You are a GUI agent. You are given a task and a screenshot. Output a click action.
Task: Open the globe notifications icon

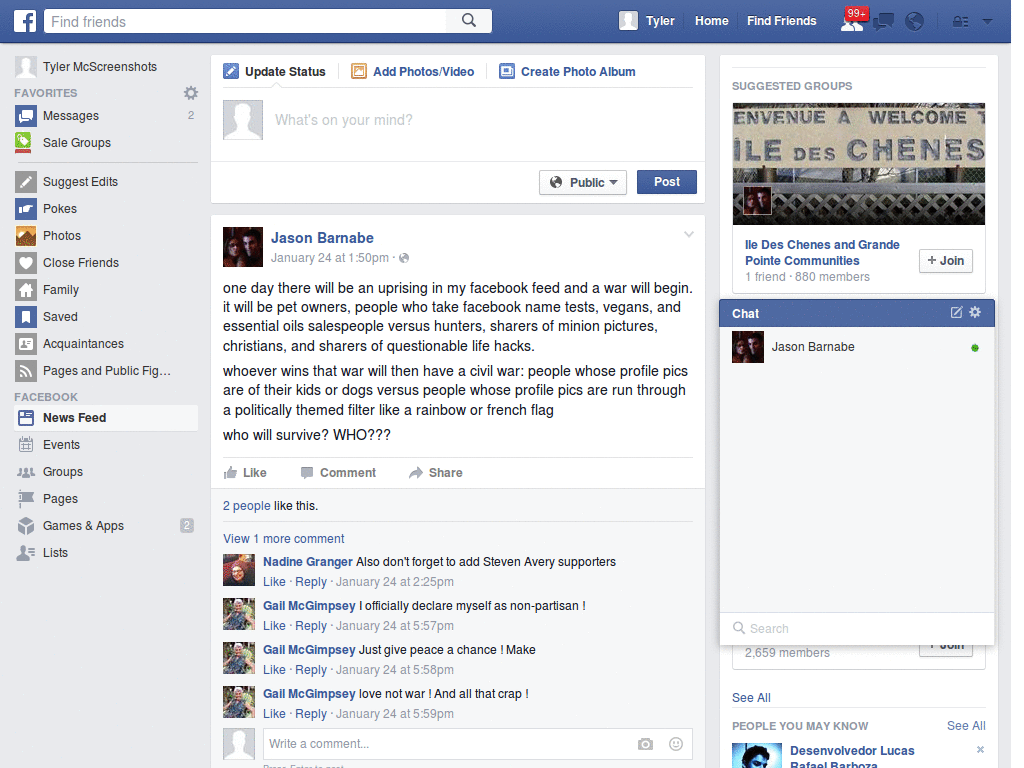coord(914,22)
